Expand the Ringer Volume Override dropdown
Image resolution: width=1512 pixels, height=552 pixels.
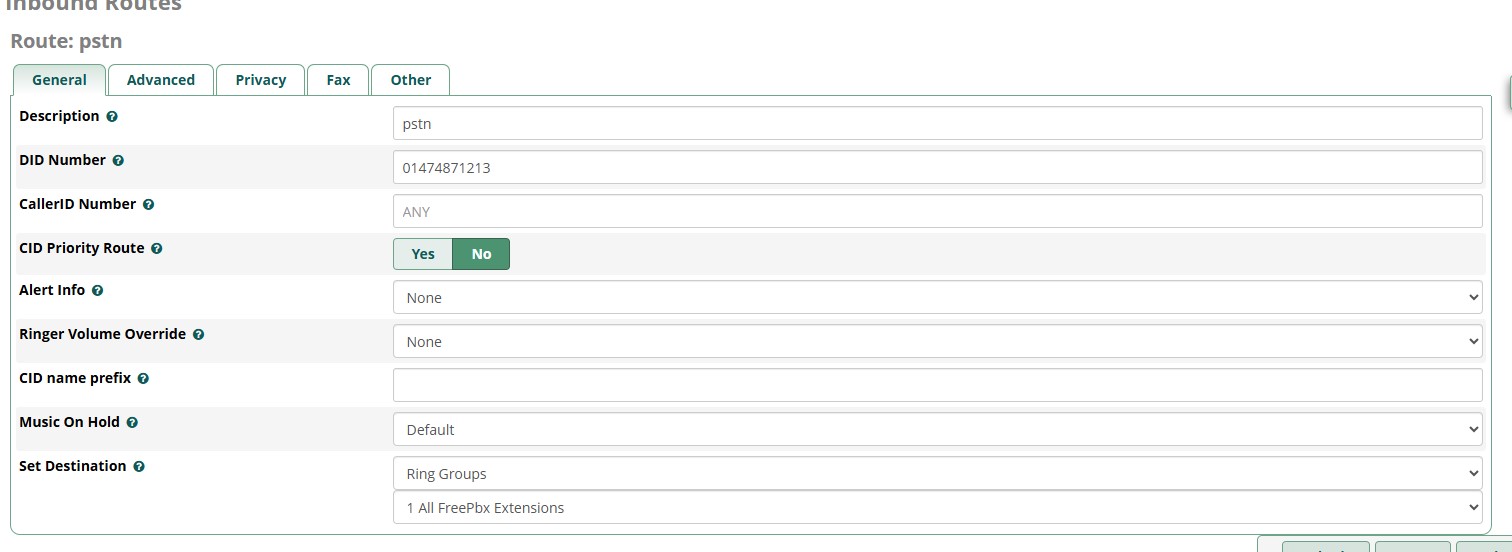937,342
